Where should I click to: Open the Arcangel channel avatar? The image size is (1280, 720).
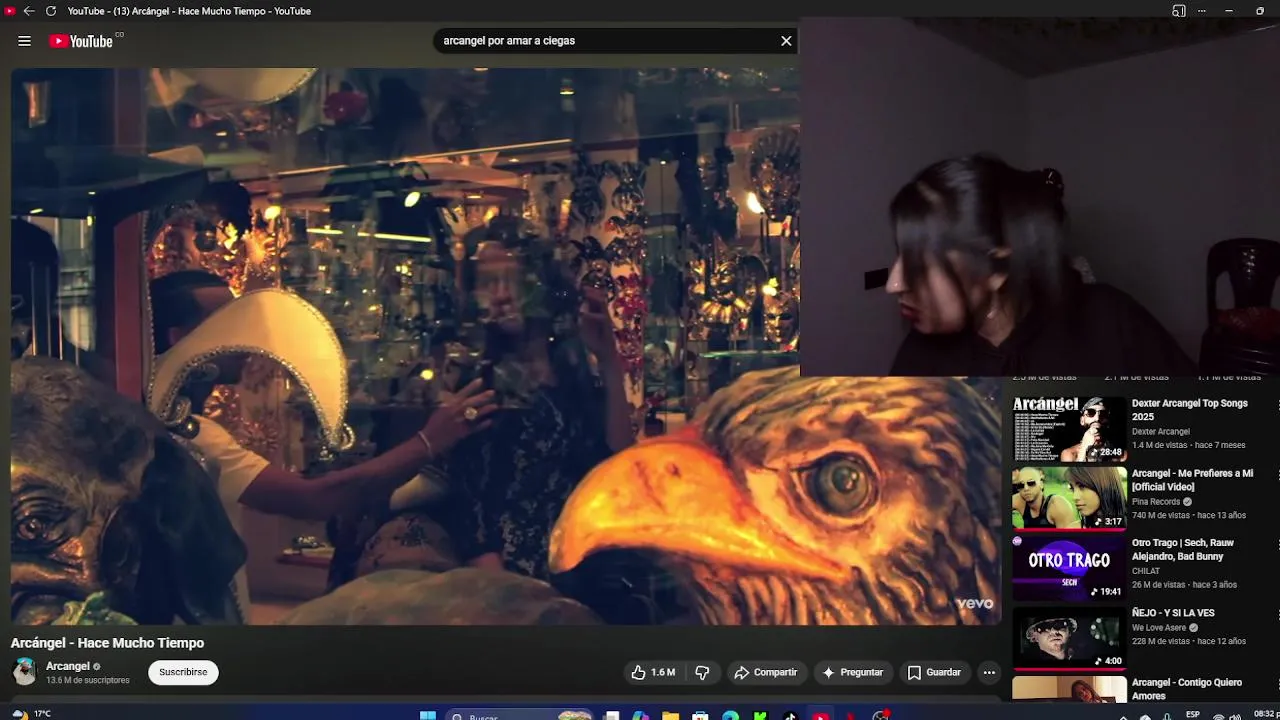[x=25, y=672]
